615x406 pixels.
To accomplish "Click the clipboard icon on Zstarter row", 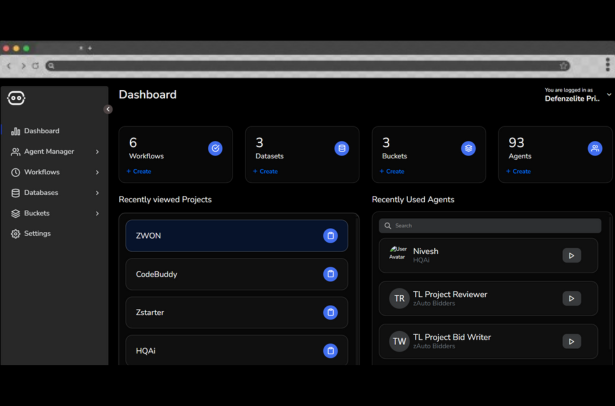I will click(330, 313).
